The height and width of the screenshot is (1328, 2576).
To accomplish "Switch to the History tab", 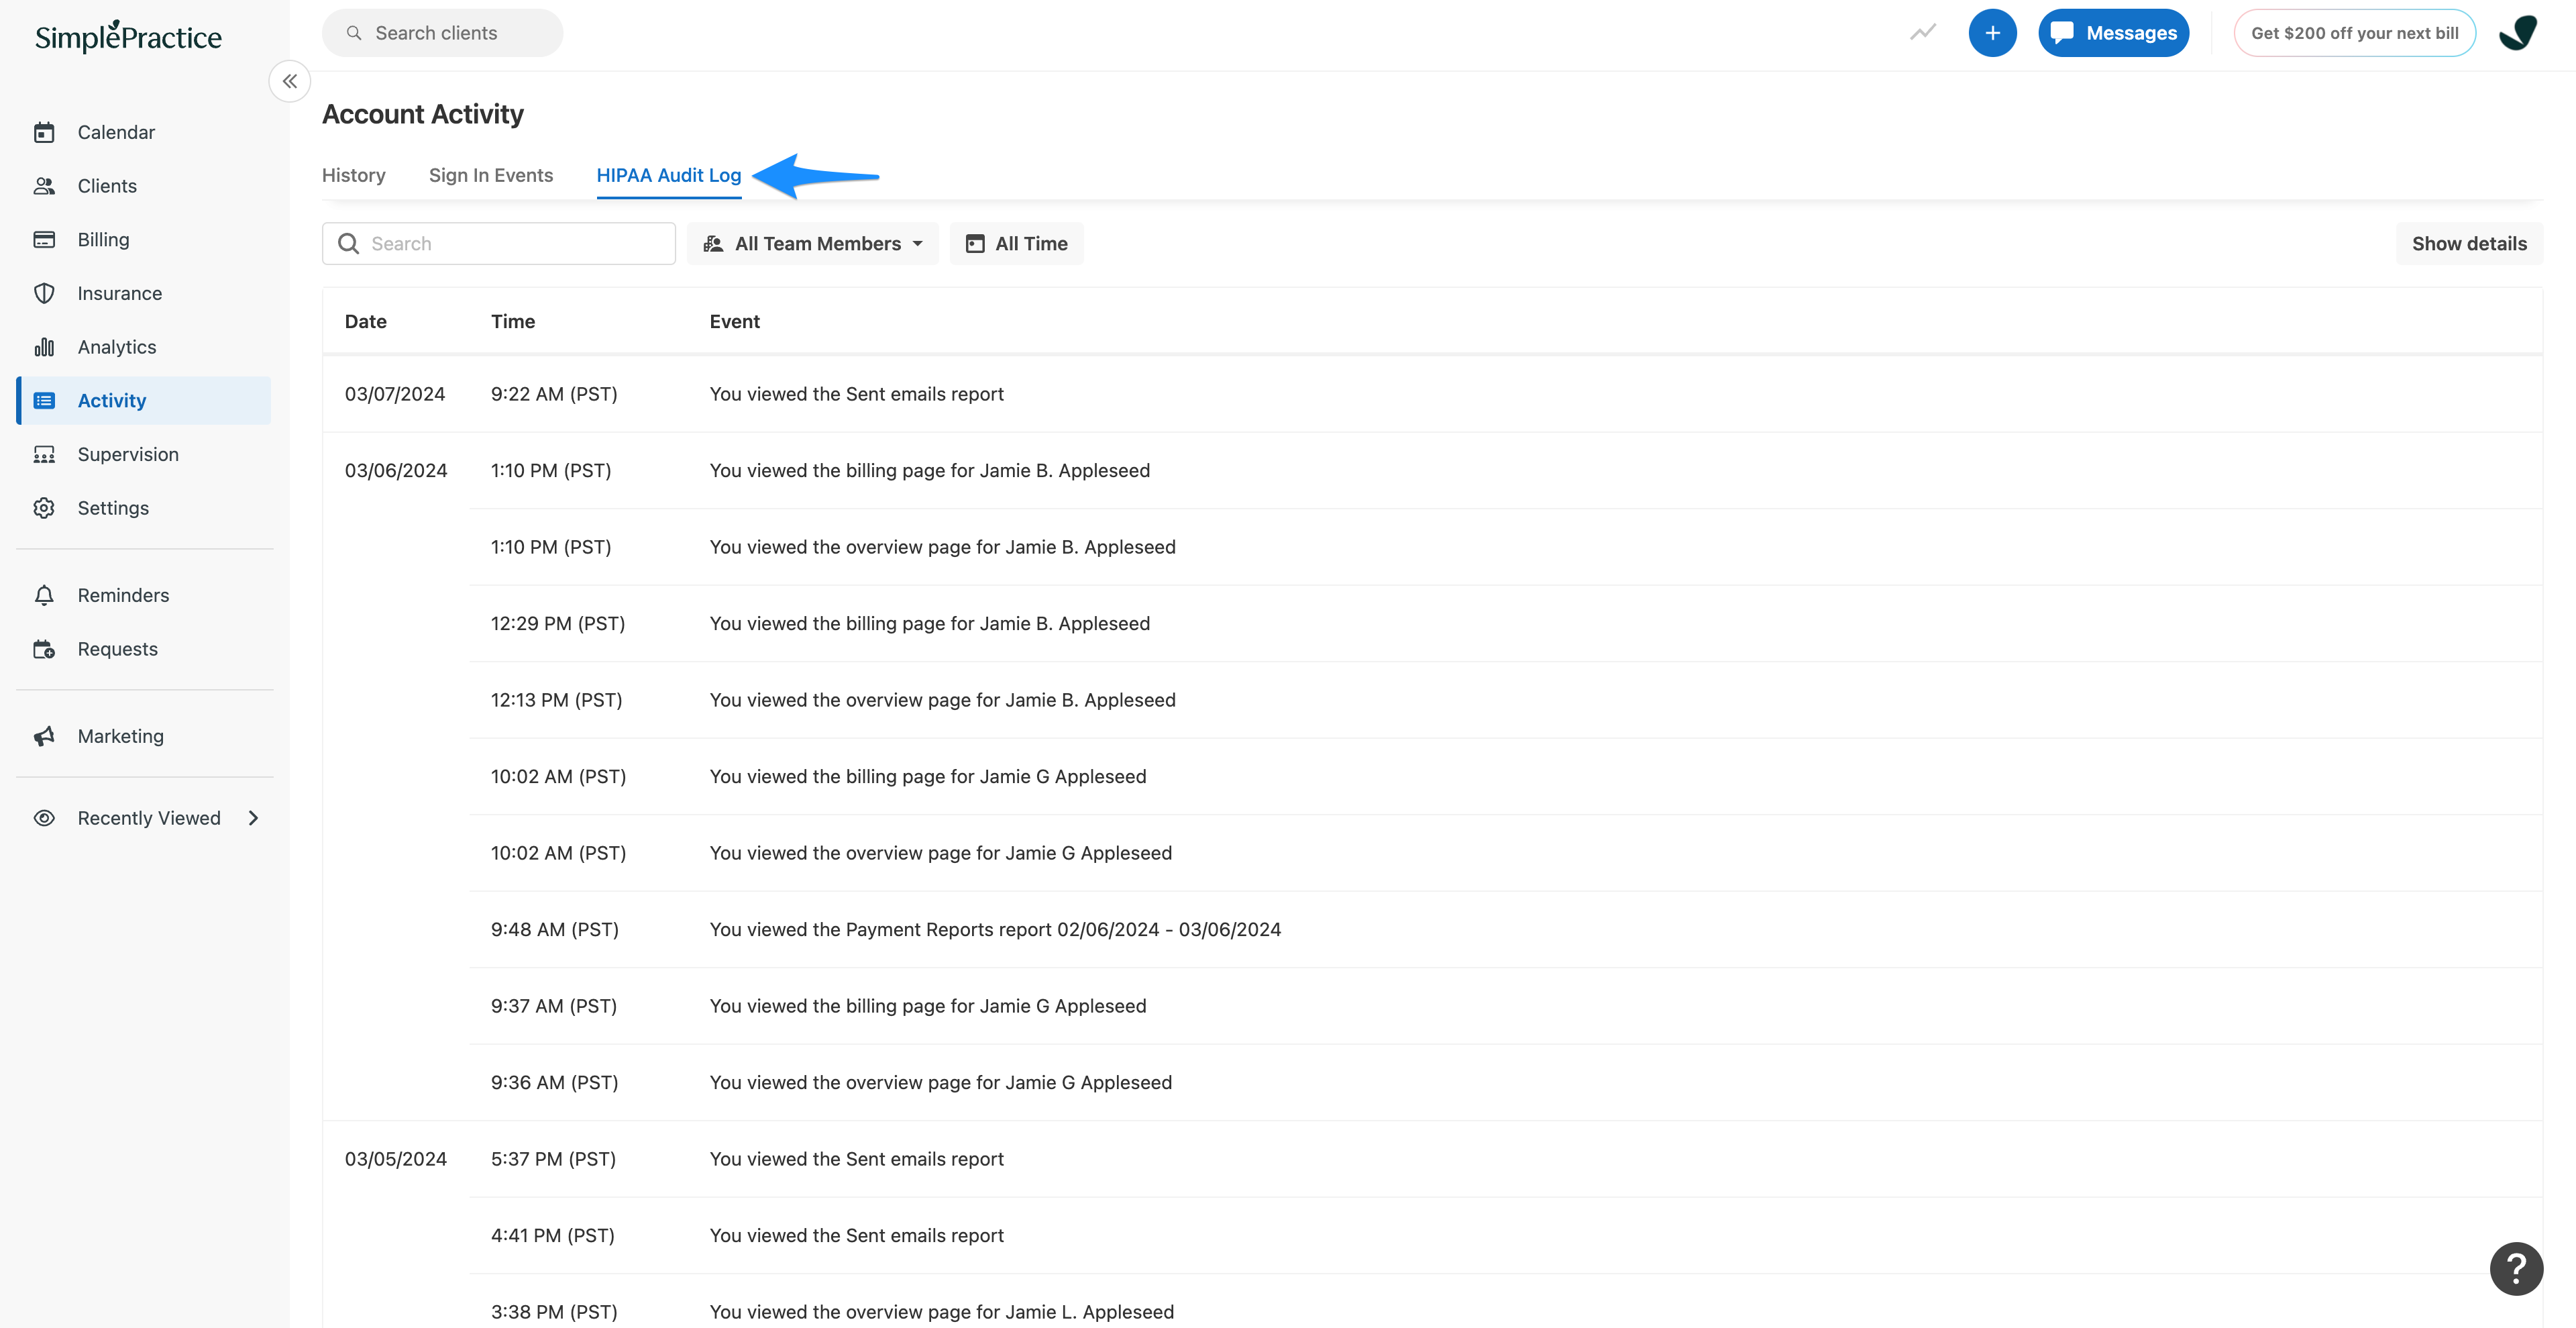I will tap(354, 175).
